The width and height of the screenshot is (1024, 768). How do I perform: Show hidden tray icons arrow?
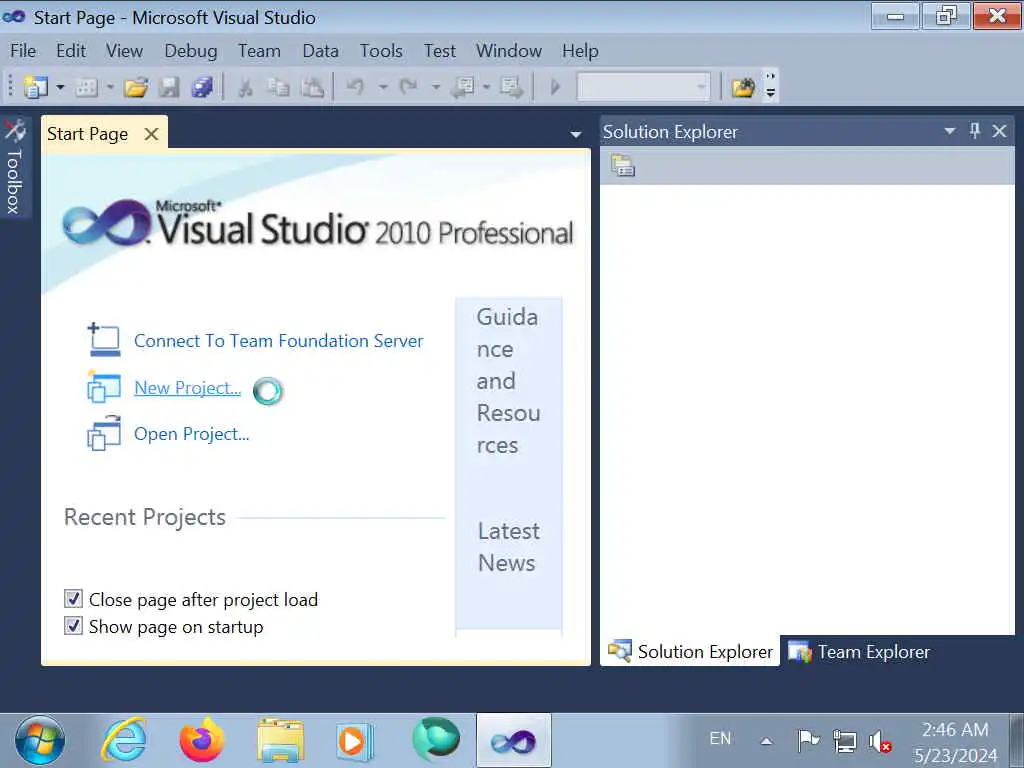point(766,741)
